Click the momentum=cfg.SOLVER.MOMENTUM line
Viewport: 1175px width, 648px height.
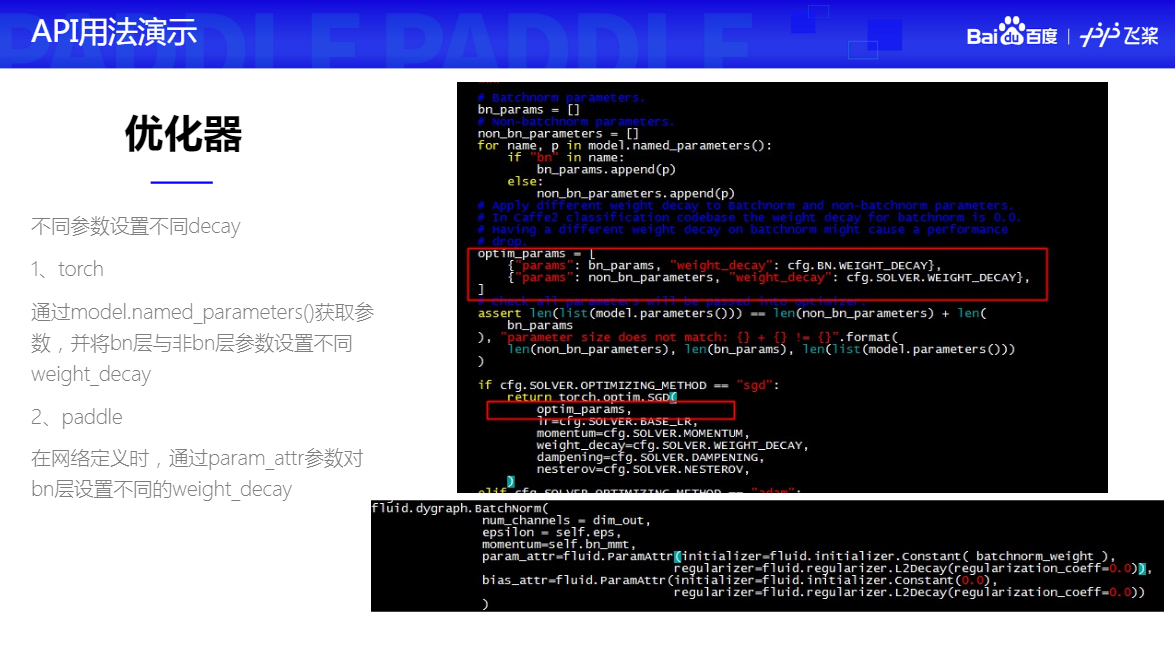point(642,433)
